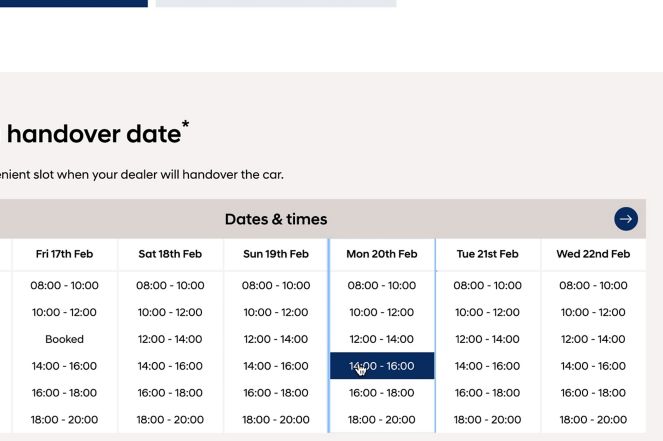Click the Wed 22nd Feb column header
This screenshot has width=663, height=441.
(x=593, y=254)
